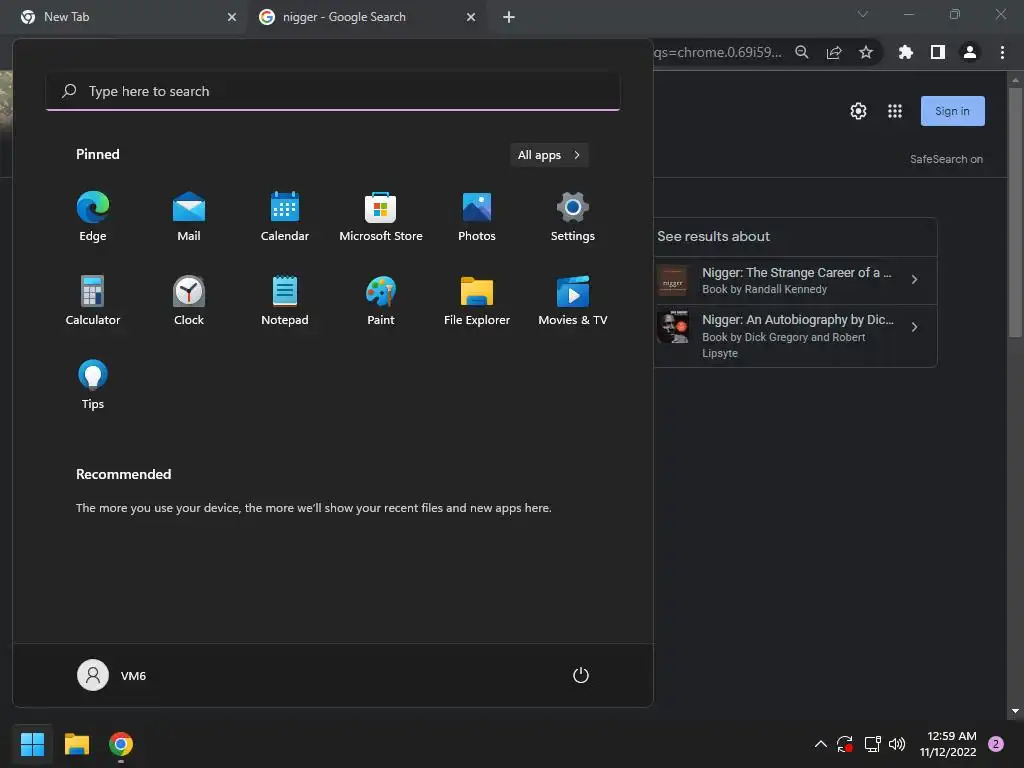Launch the Paint app
The image size is (1024, 768).
[381, 300]
